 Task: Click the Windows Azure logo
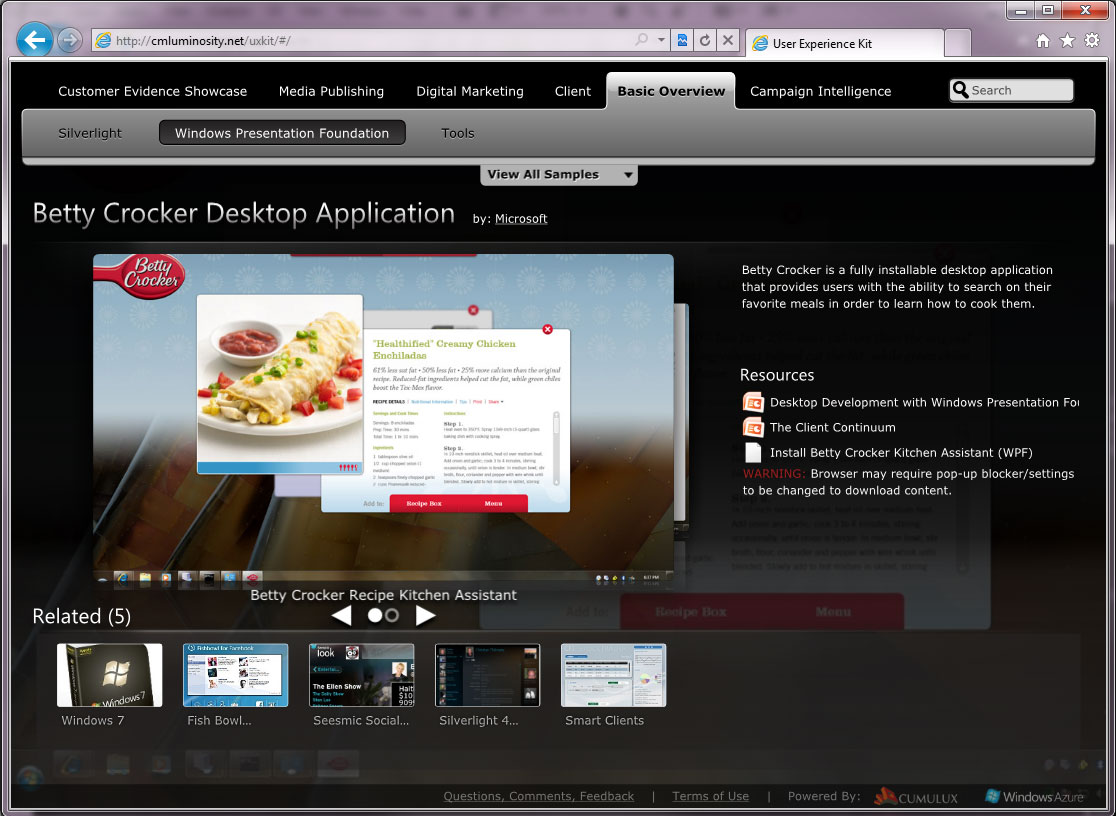tap(1035, 797)
